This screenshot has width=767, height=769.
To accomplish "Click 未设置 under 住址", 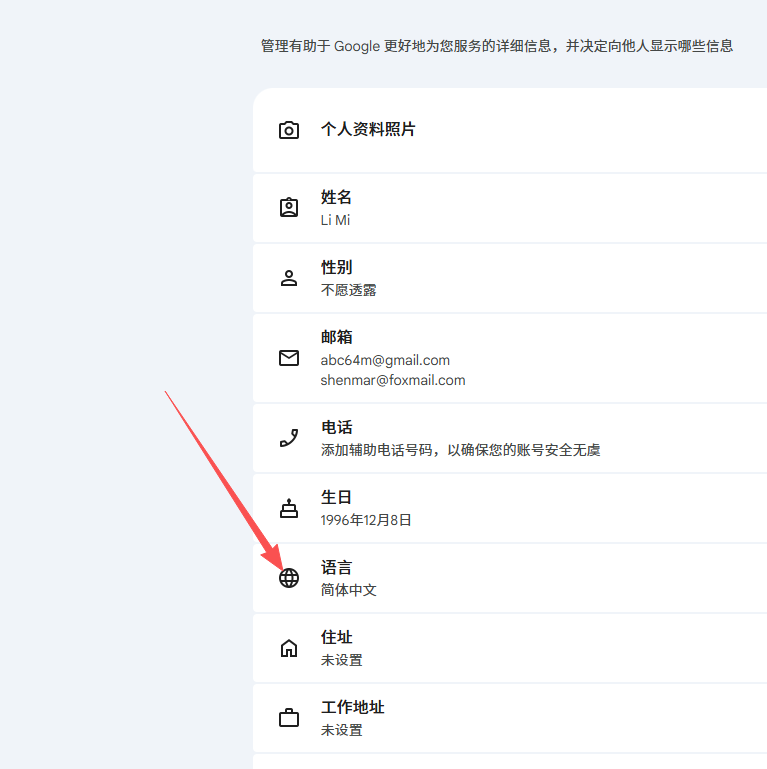I will pos(341,660).
